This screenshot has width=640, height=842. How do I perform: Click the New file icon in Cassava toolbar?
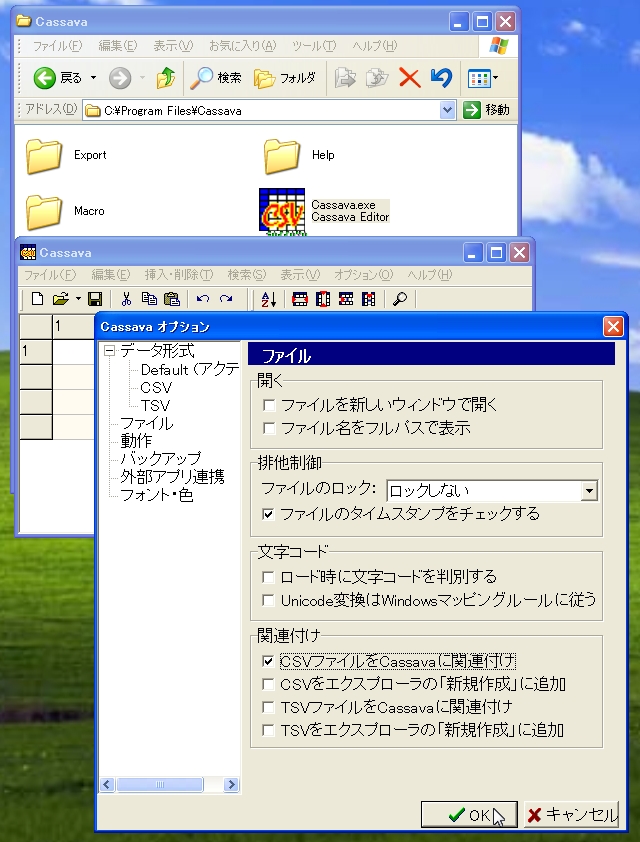coord(38,299)
